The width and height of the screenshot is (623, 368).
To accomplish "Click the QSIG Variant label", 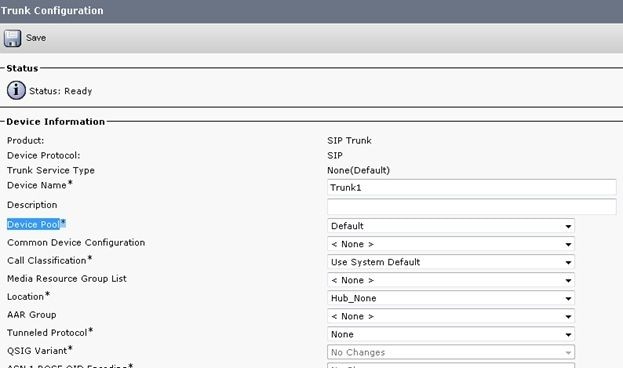I will [x=39, y=351].
